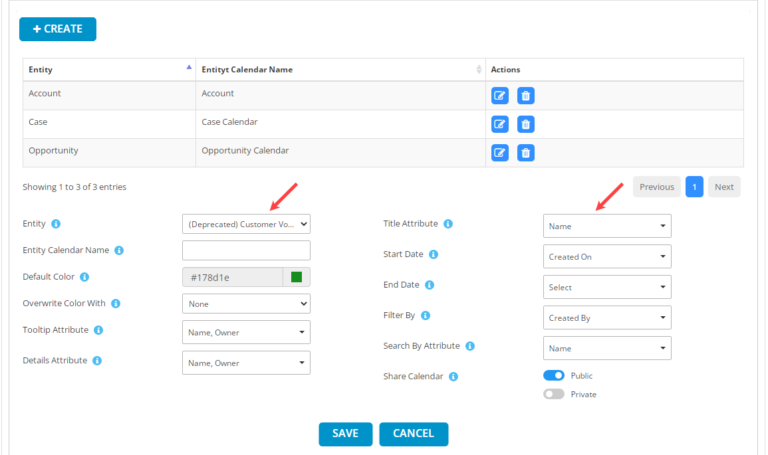Click info icon next to Entity label

coord(56,224)
